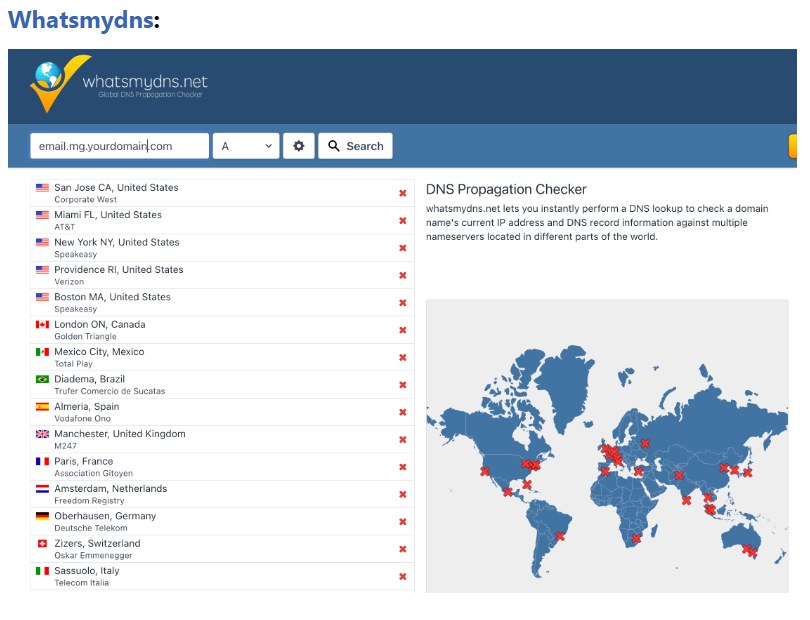Click the Search button
810x620 pixels.
tap(355, 146)
